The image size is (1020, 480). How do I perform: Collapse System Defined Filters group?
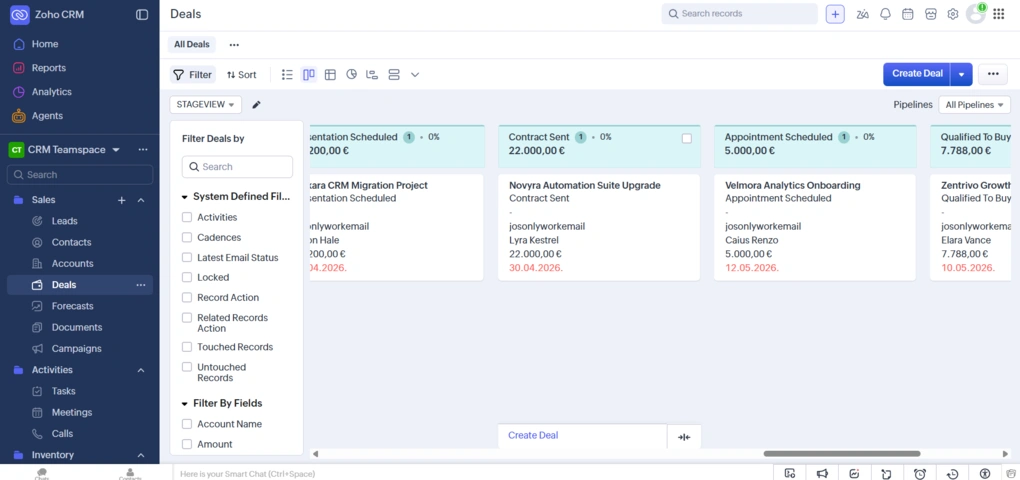[185, 196]
